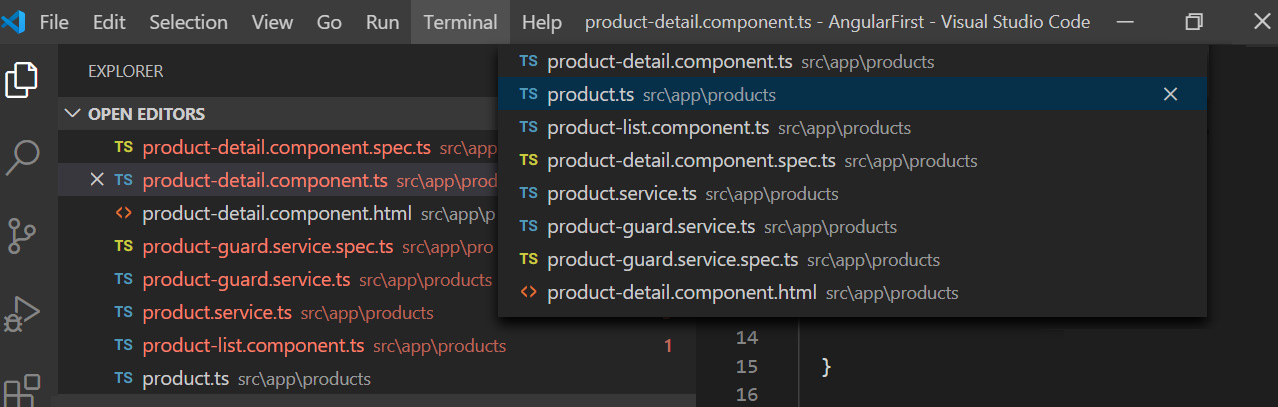Open the Search activity bar icon
1278x407 pixels.
coord(23,158)
